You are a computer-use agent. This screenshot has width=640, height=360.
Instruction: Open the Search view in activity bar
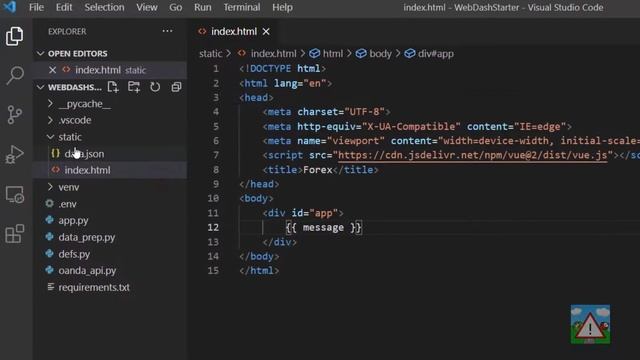[x=15, y=76]
